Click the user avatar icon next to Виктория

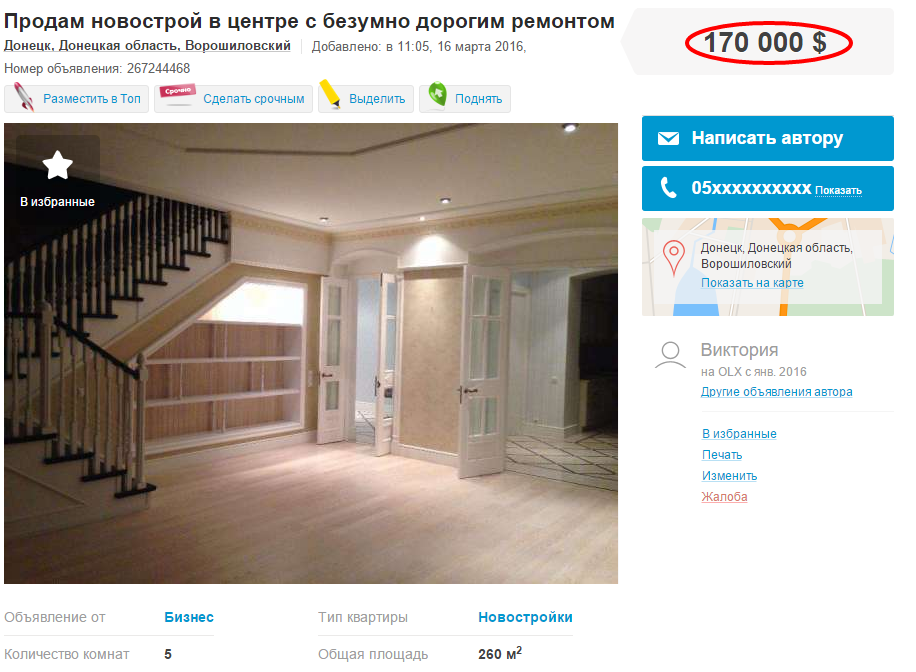coord(670,355)
